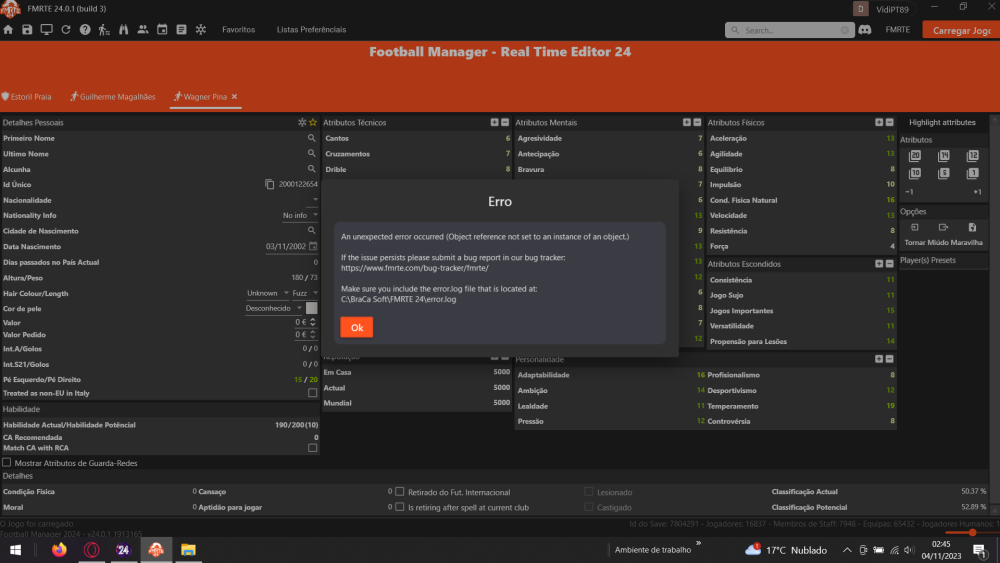The image size is (1000, 563).
Task: Click Tornar Miúdo Maravilha
Action: tap(943, 242)
